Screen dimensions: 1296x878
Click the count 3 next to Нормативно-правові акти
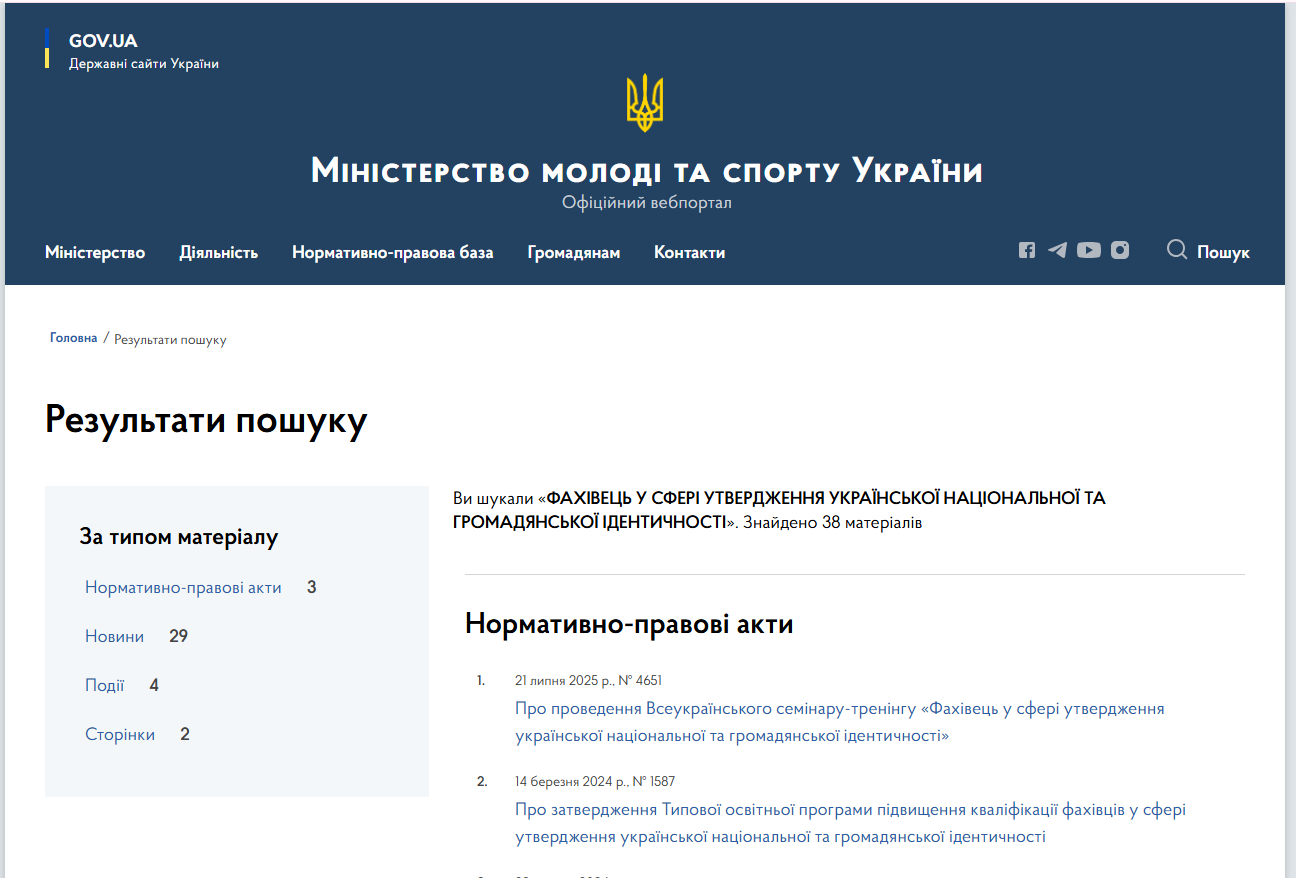click(x=312, y=587)
